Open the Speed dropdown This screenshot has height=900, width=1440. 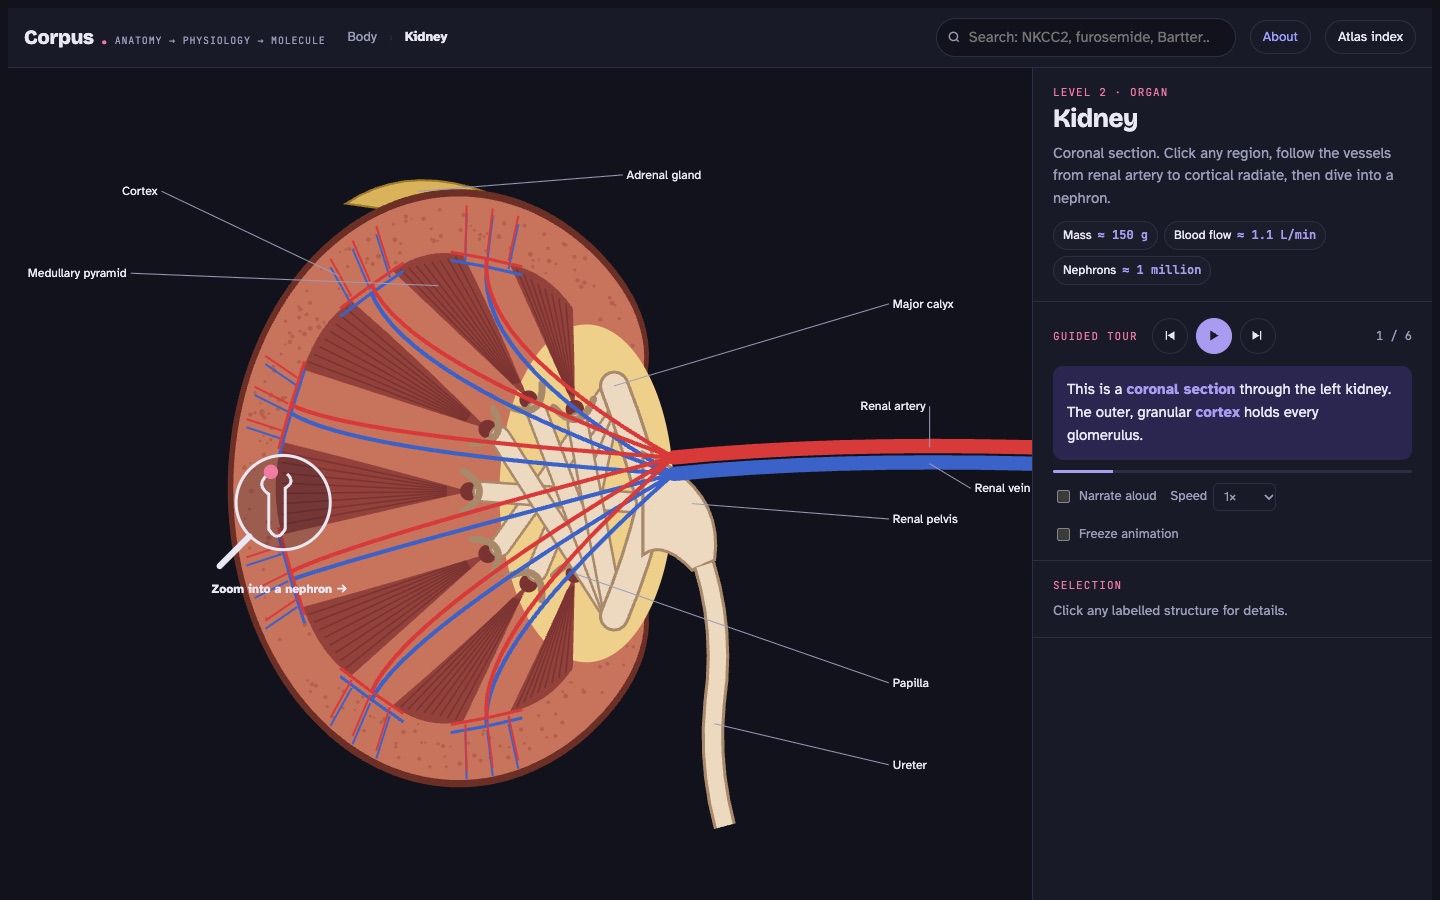[1244, 497]
